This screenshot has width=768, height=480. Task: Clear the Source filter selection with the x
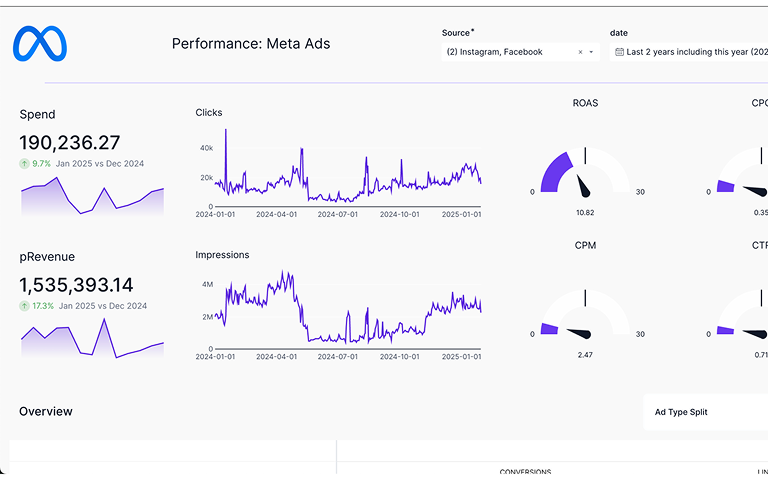coord(580,52)
